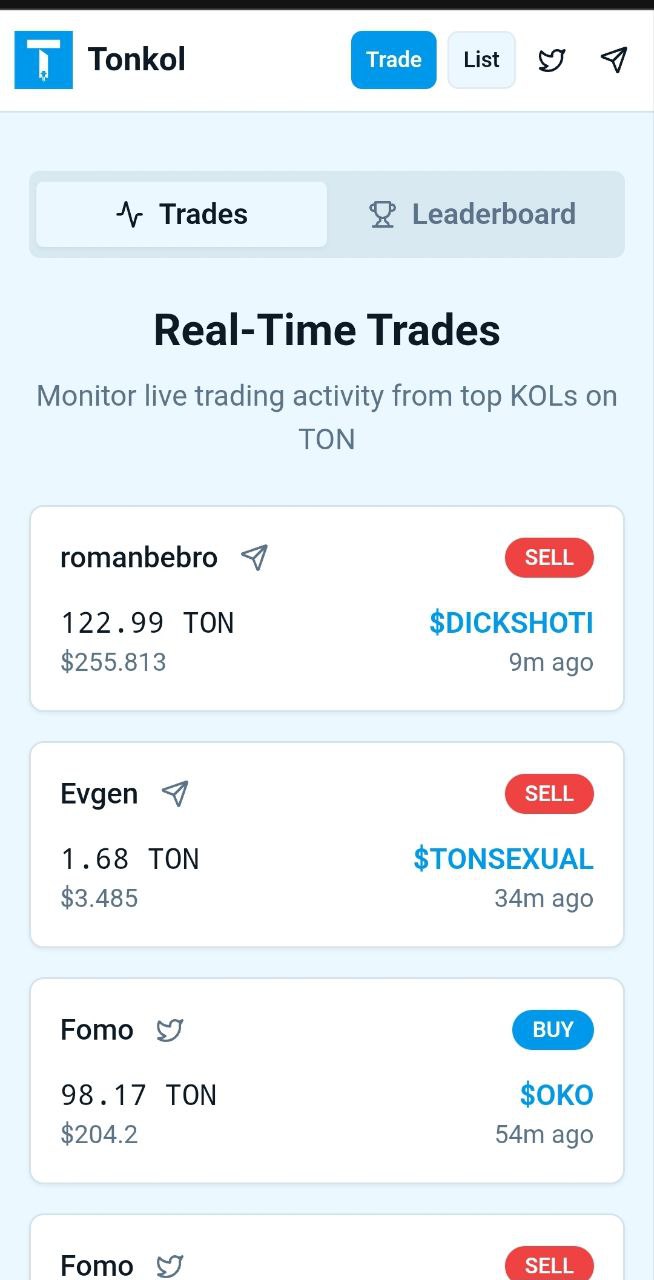Viewport: 654px width, 1280px height.
Task: Open the $OKO token link
Action: click(555, 1094)
